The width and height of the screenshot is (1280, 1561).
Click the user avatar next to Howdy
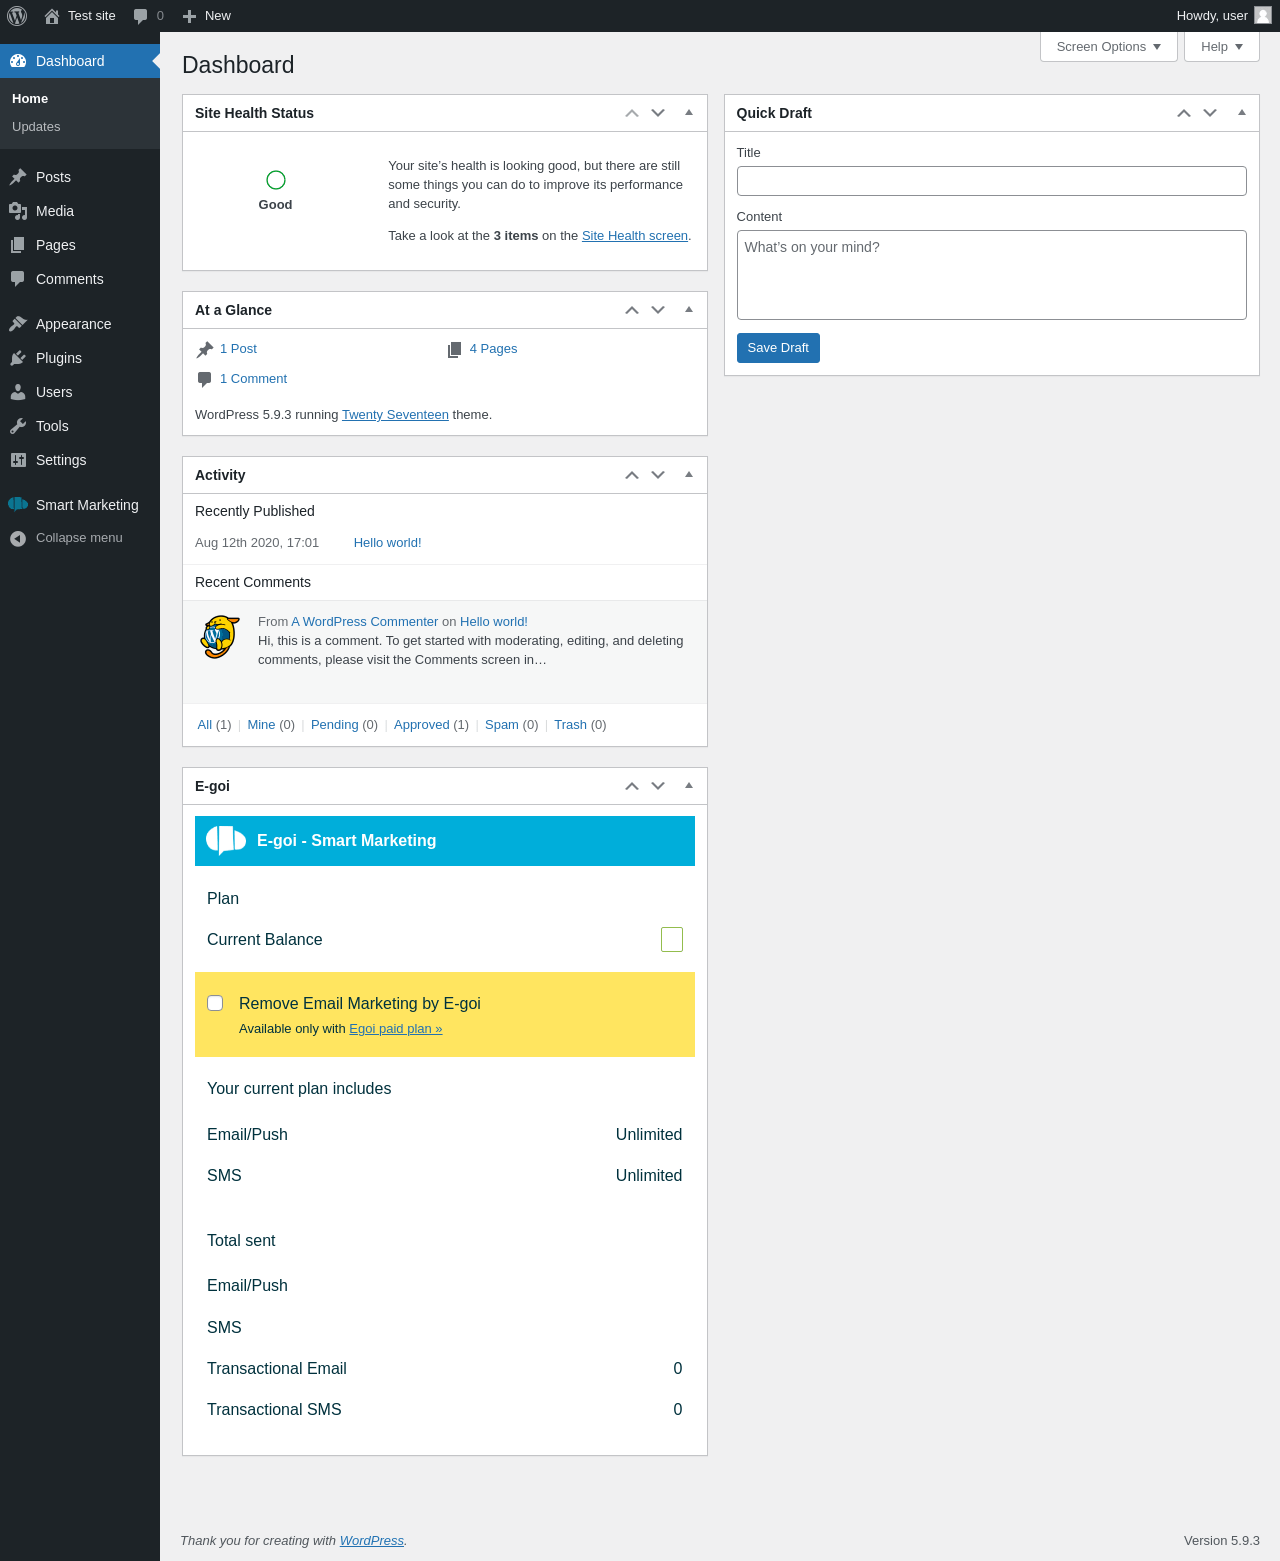tap(1263, 15)
